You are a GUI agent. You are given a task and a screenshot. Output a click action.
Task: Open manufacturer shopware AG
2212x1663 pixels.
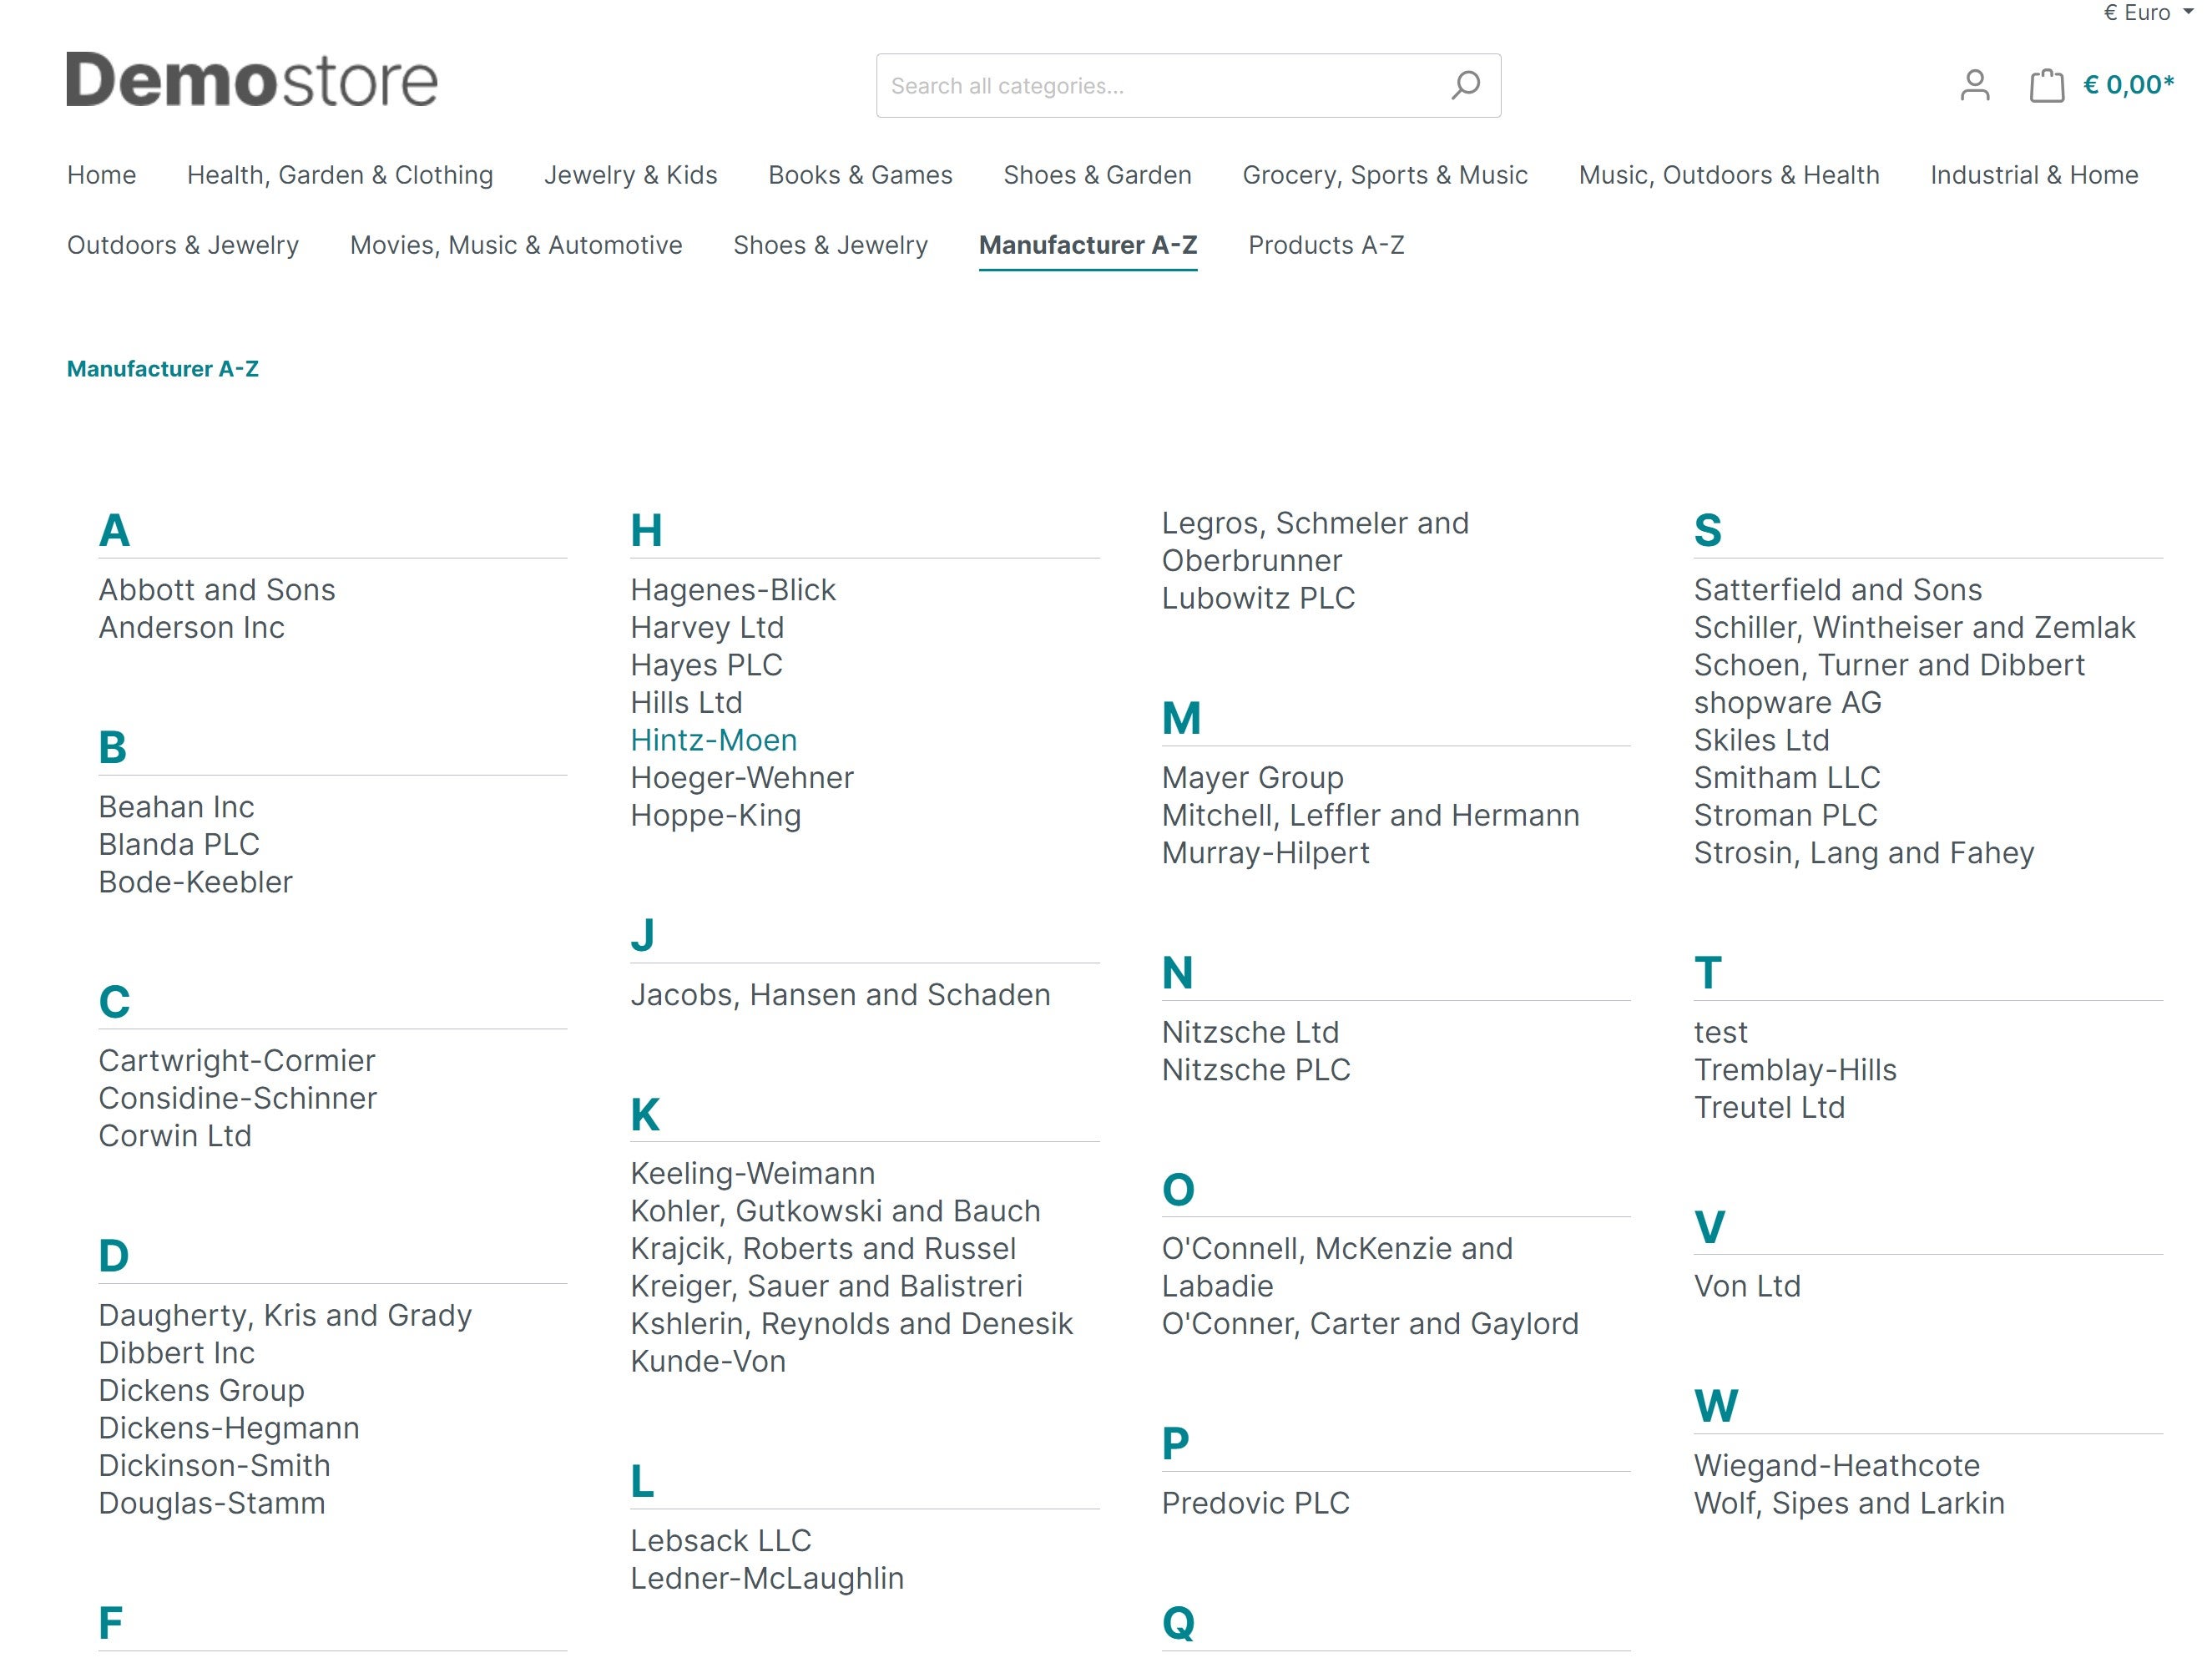coord(1788,703)
